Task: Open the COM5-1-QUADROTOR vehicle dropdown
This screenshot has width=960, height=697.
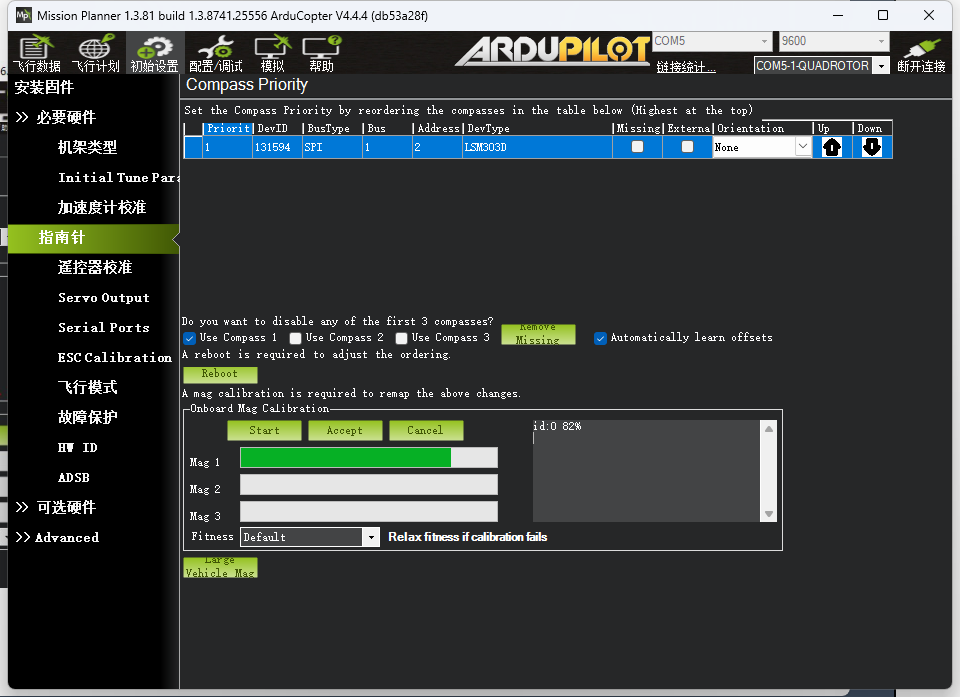Action: (x=882, y=66)
